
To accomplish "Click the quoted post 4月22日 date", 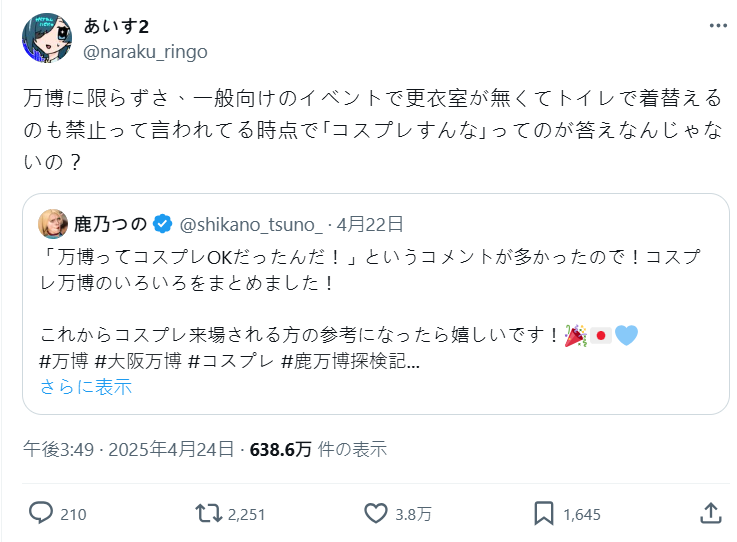I will (x=371, y=223).
